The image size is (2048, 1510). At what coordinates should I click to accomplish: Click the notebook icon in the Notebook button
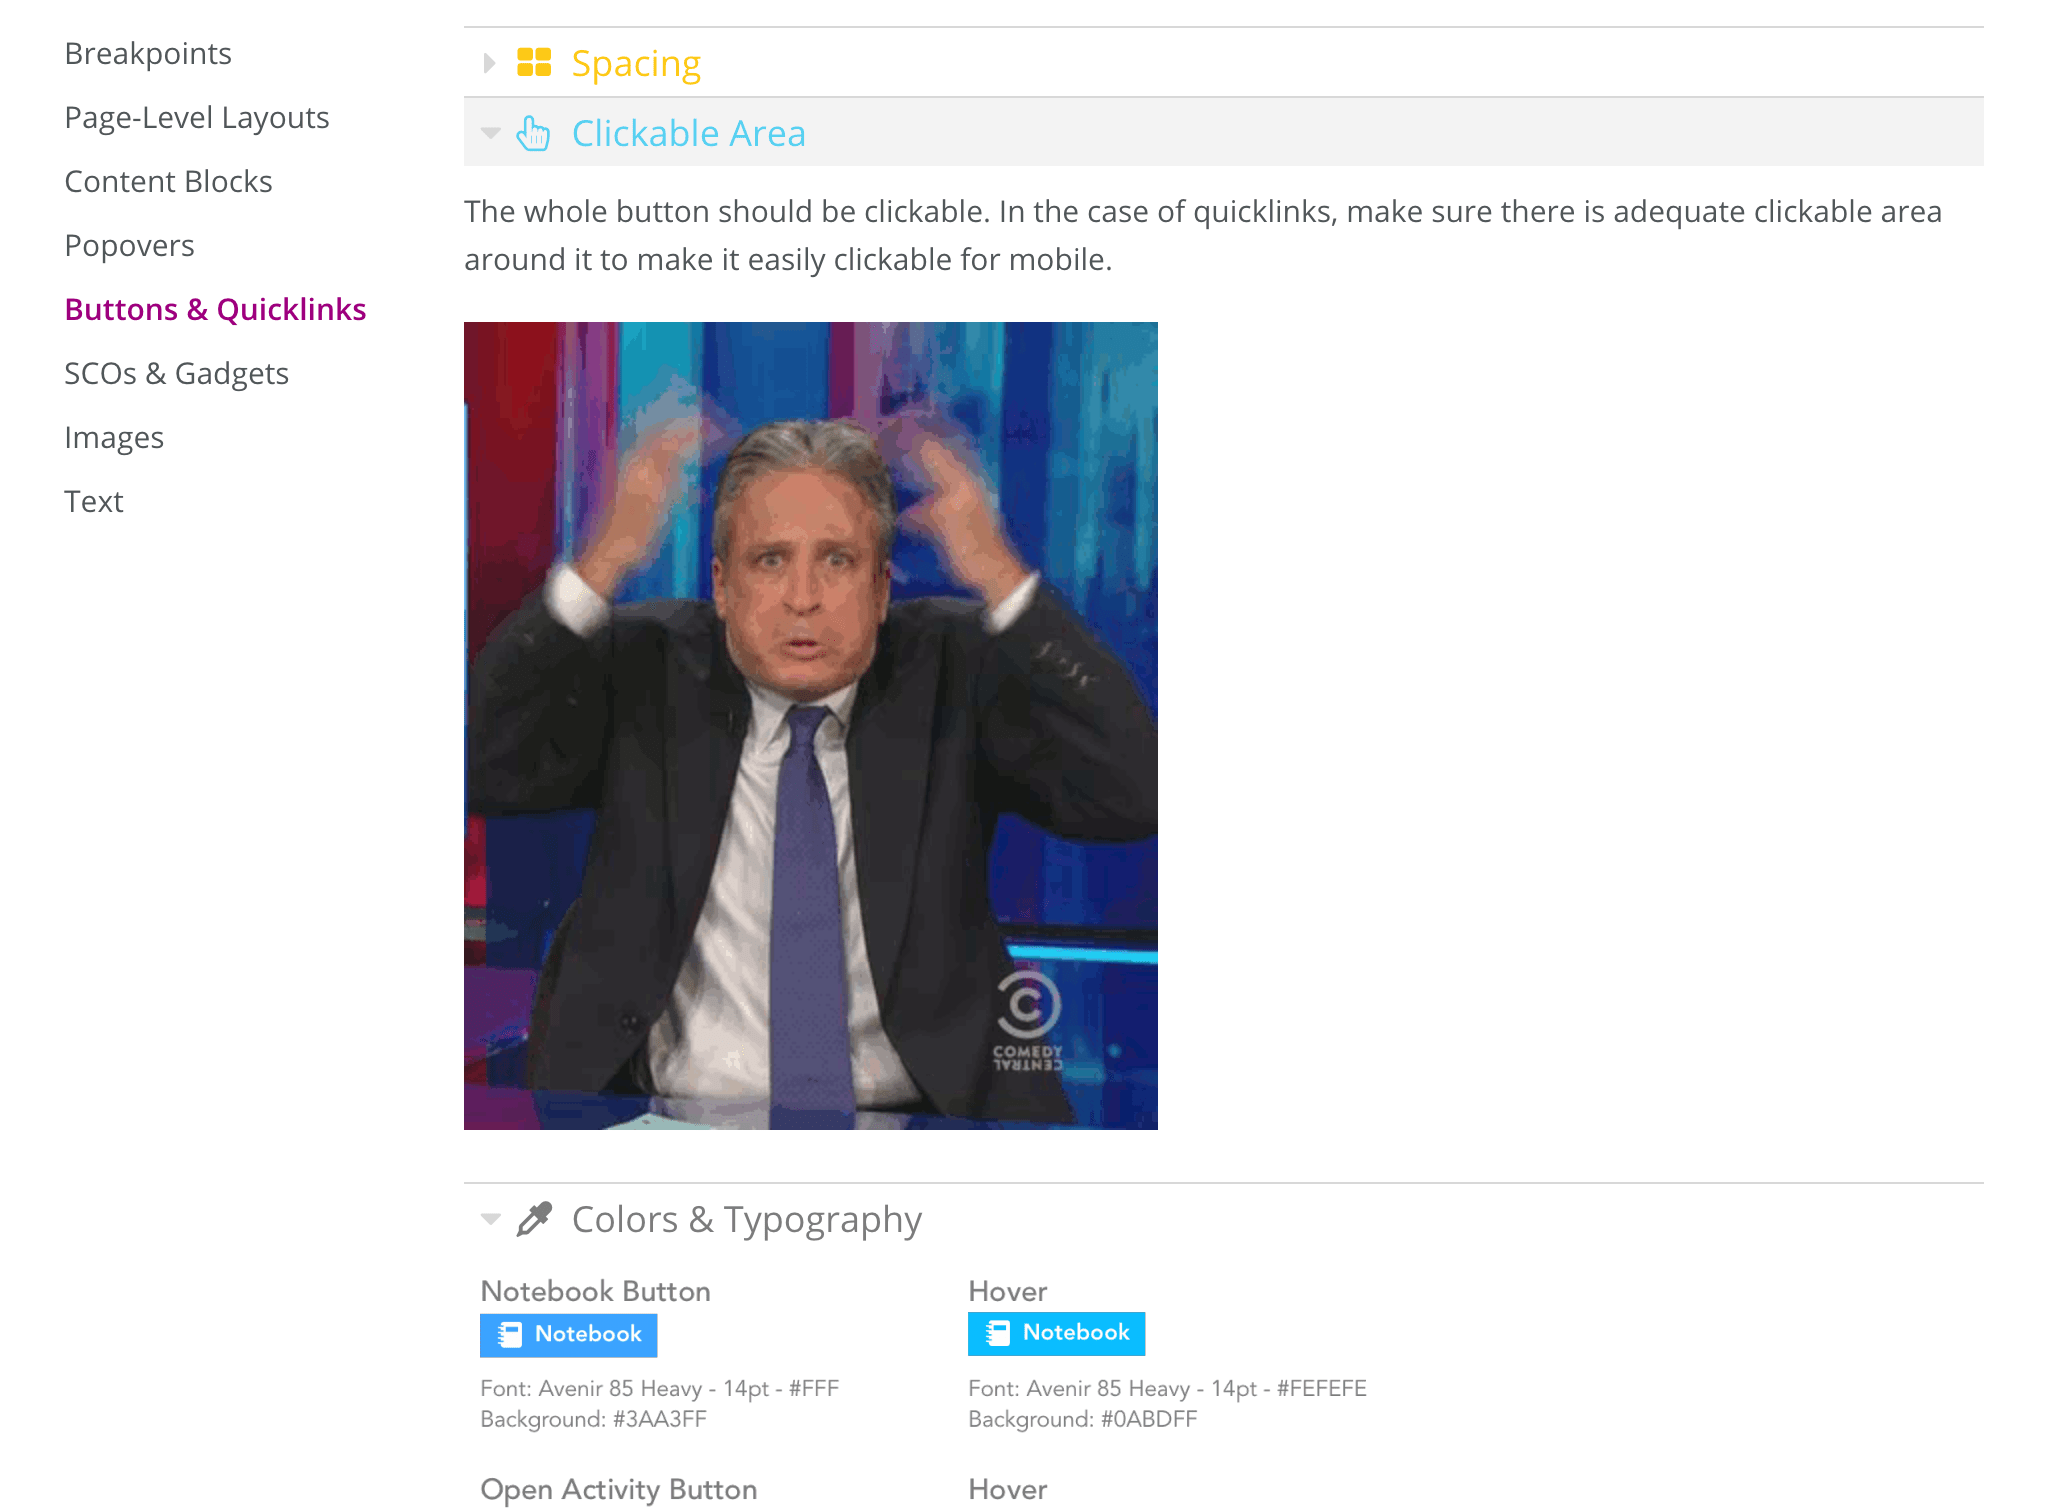click(x=510, y=1335)
